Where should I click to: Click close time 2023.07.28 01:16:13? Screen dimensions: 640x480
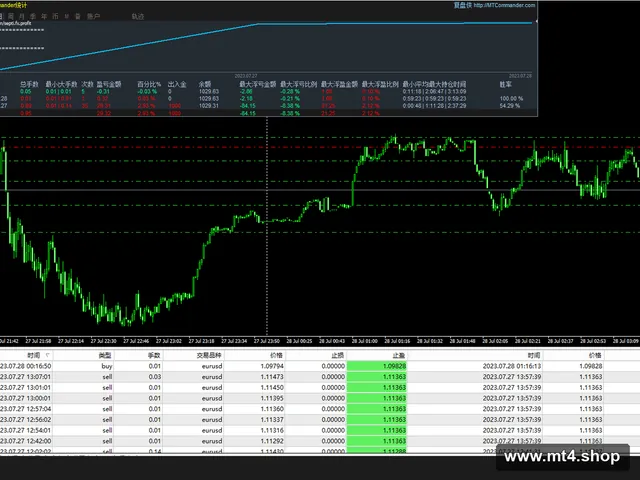click(512, 366)
